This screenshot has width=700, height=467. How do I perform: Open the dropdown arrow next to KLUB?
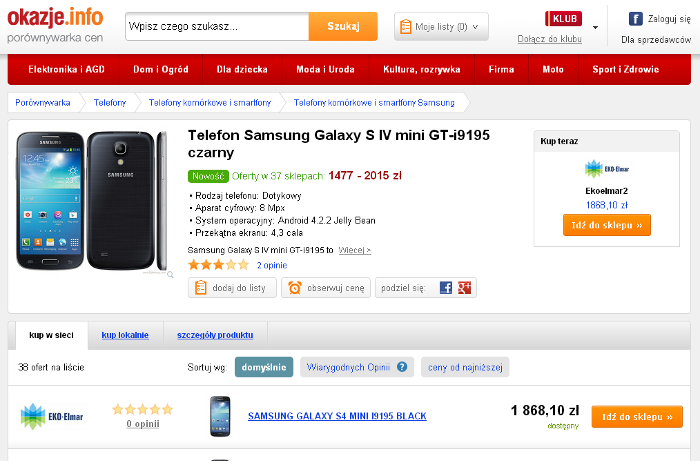pyautogui.click(x=596, y=27)
